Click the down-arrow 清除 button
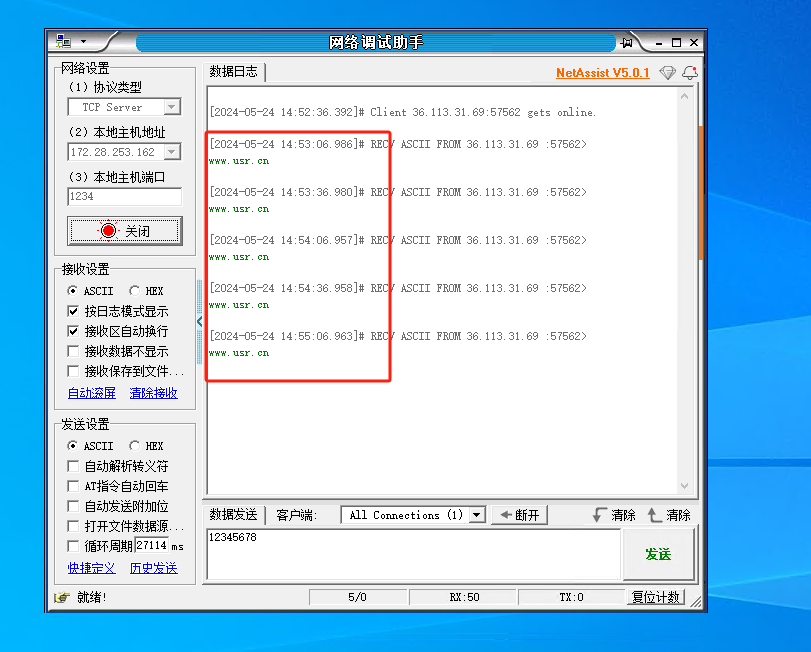The height and width of the screenshot is (652, 811). [614, 515]
